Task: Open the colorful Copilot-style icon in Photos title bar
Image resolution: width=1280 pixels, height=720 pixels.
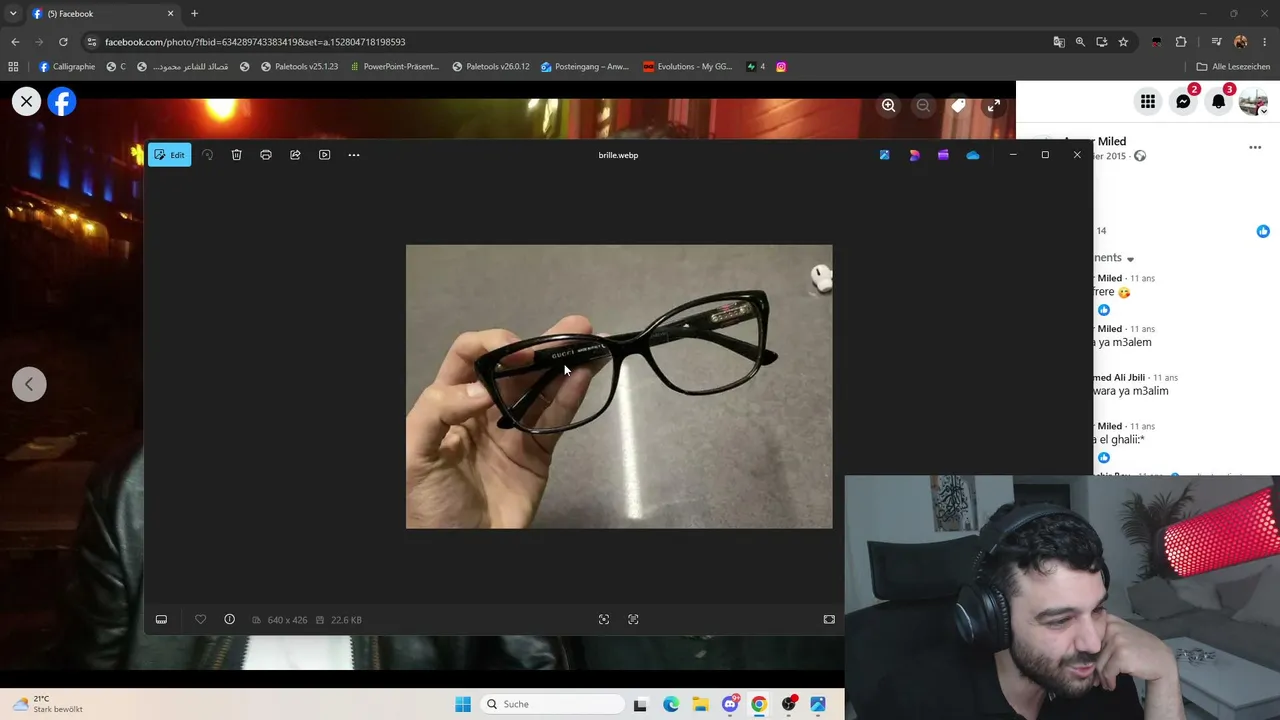Action: (914, 155)
